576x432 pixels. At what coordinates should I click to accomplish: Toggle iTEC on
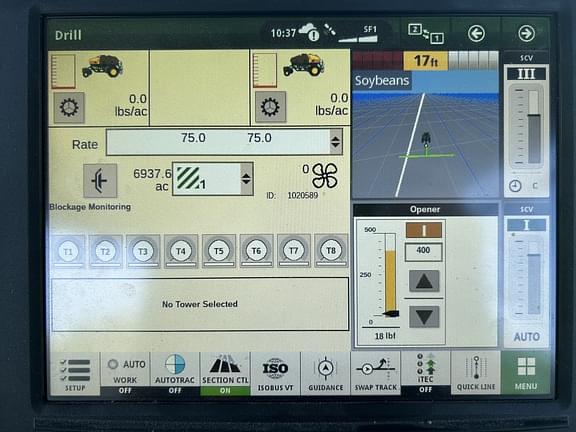click(425, 373)
